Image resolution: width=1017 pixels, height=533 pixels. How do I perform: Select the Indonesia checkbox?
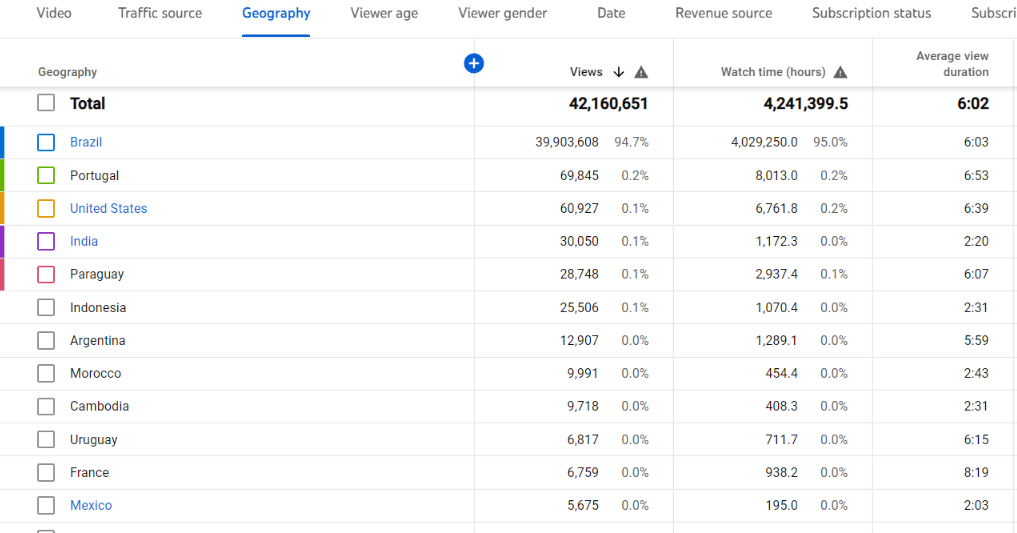coord(46,307)
